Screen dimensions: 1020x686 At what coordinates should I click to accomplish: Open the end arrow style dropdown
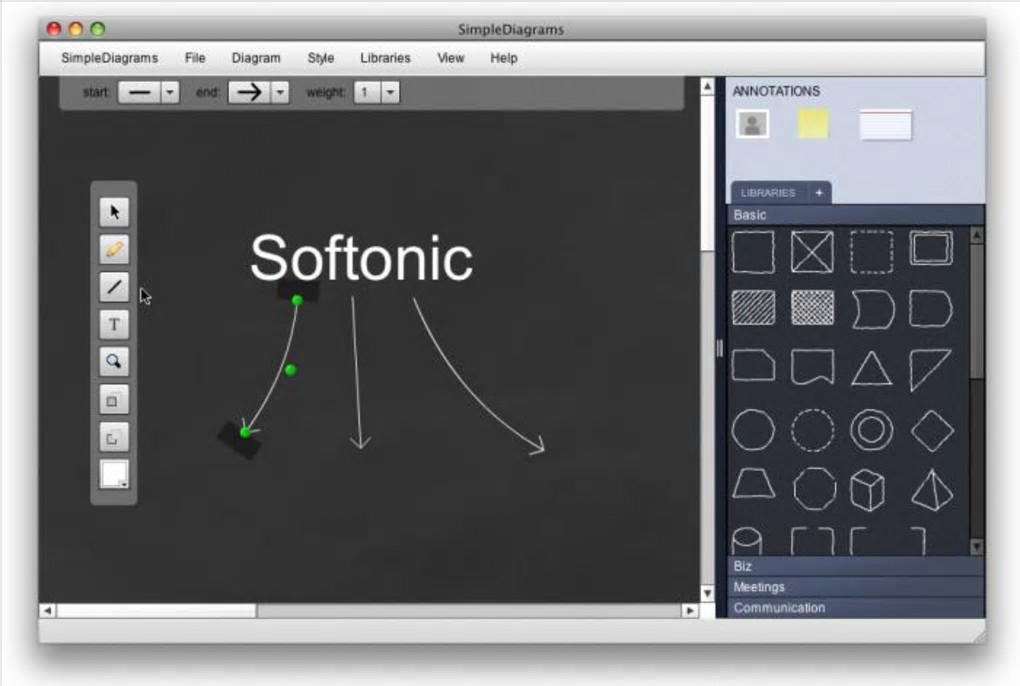[280, 92]
